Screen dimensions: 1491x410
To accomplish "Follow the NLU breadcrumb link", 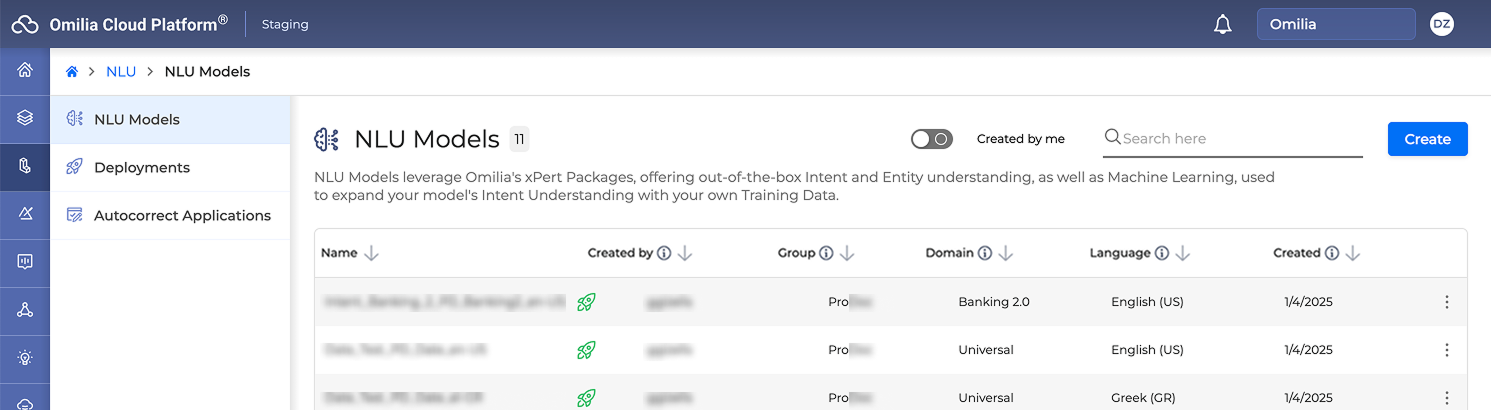I will click(120, 72).
